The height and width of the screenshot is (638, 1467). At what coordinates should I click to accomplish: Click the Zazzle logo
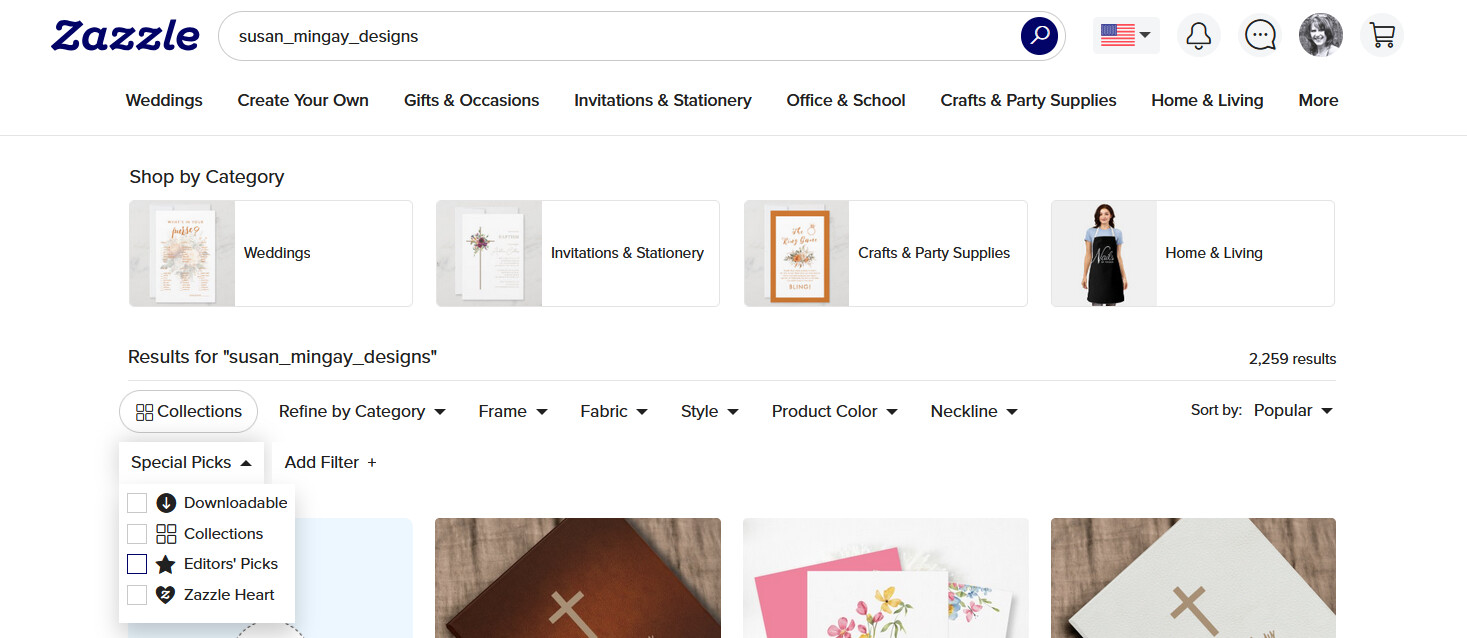click(x=125, y=36)
